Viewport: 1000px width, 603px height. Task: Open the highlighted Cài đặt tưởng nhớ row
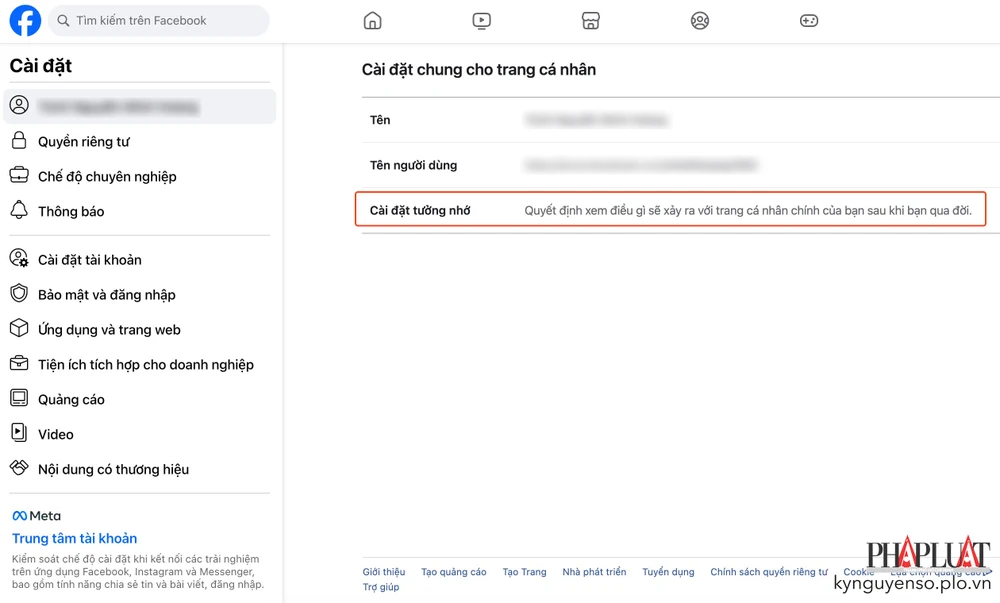[672, 209]
